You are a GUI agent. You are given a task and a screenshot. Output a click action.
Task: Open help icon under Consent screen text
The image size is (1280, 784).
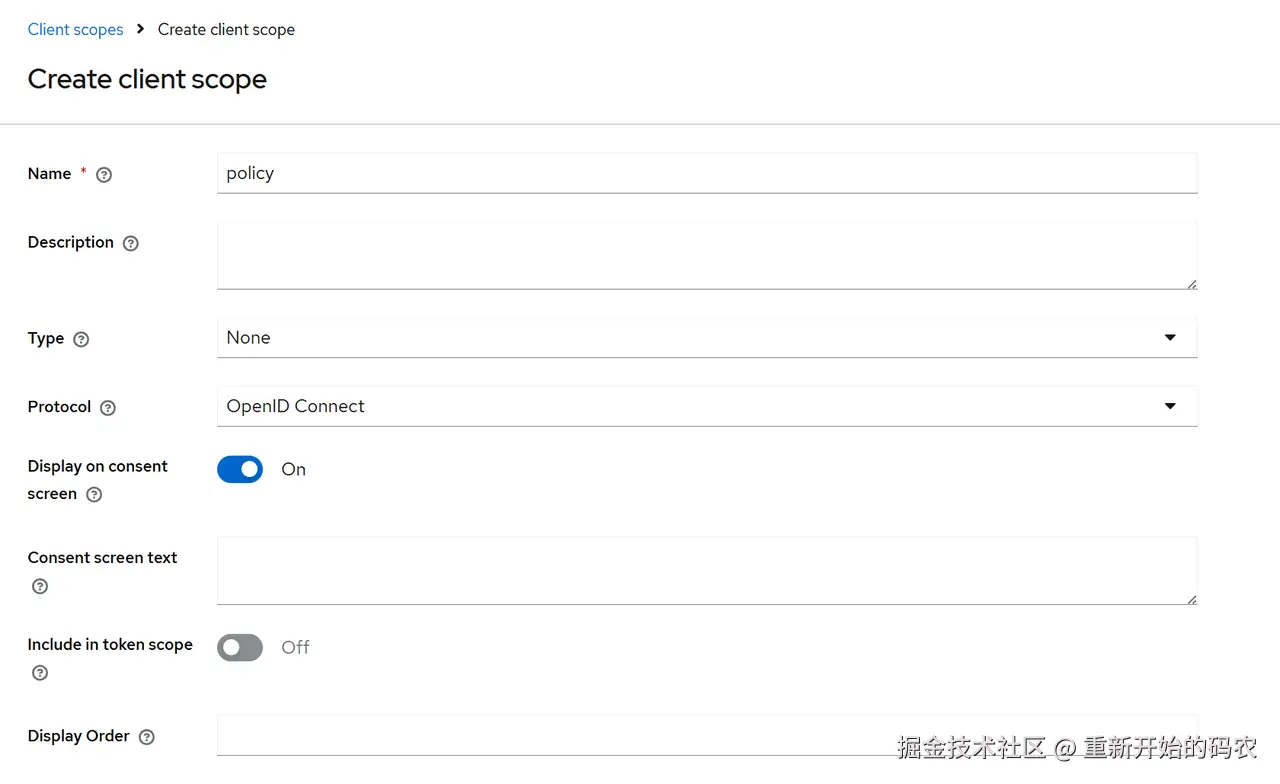[40, 586]
